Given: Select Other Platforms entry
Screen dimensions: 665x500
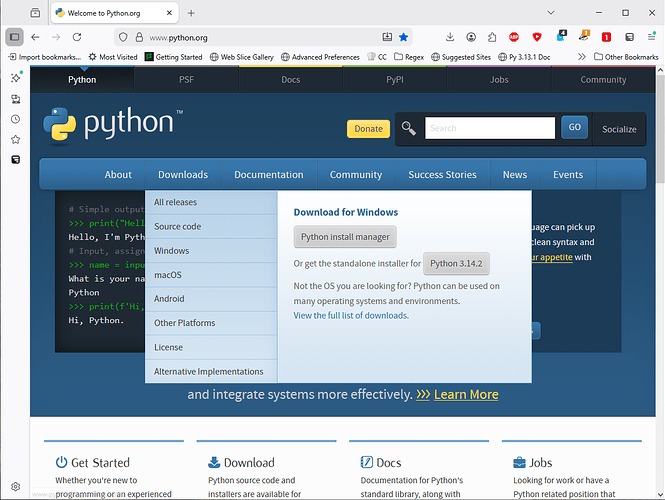Looking at the screenshot, I should (211, 323).
